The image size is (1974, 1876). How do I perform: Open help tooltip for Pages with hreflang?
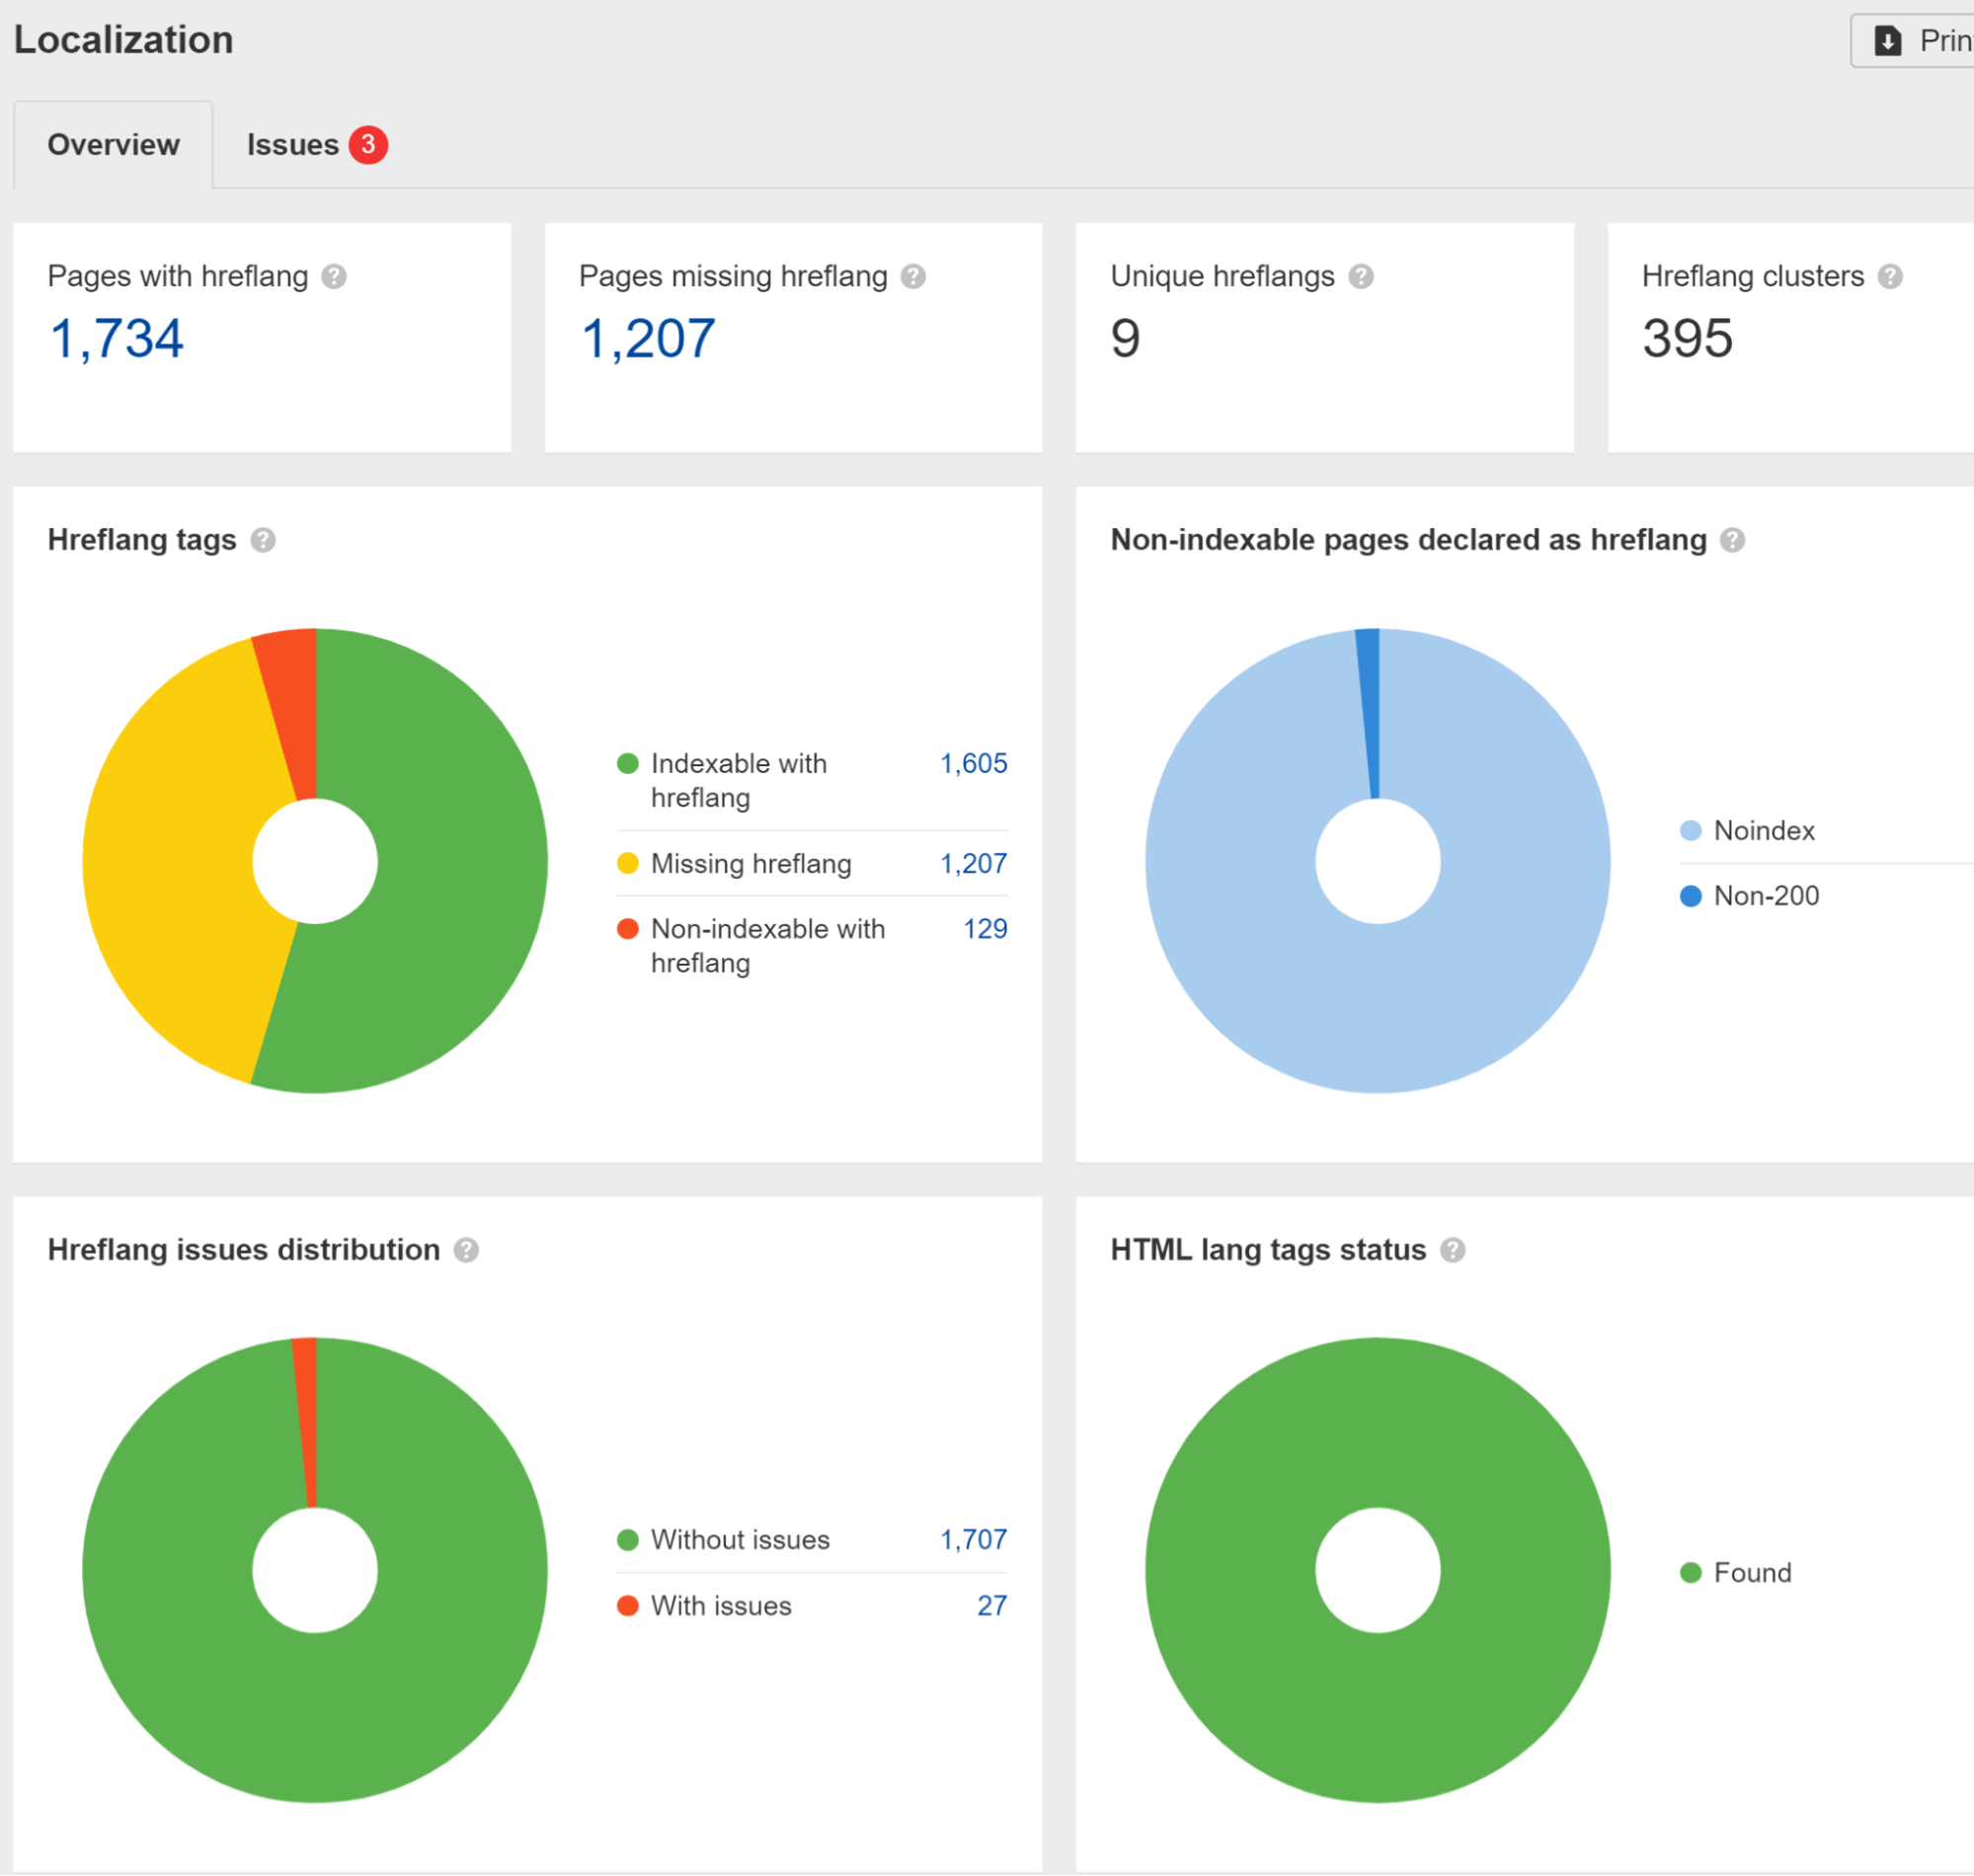[334, 277]
